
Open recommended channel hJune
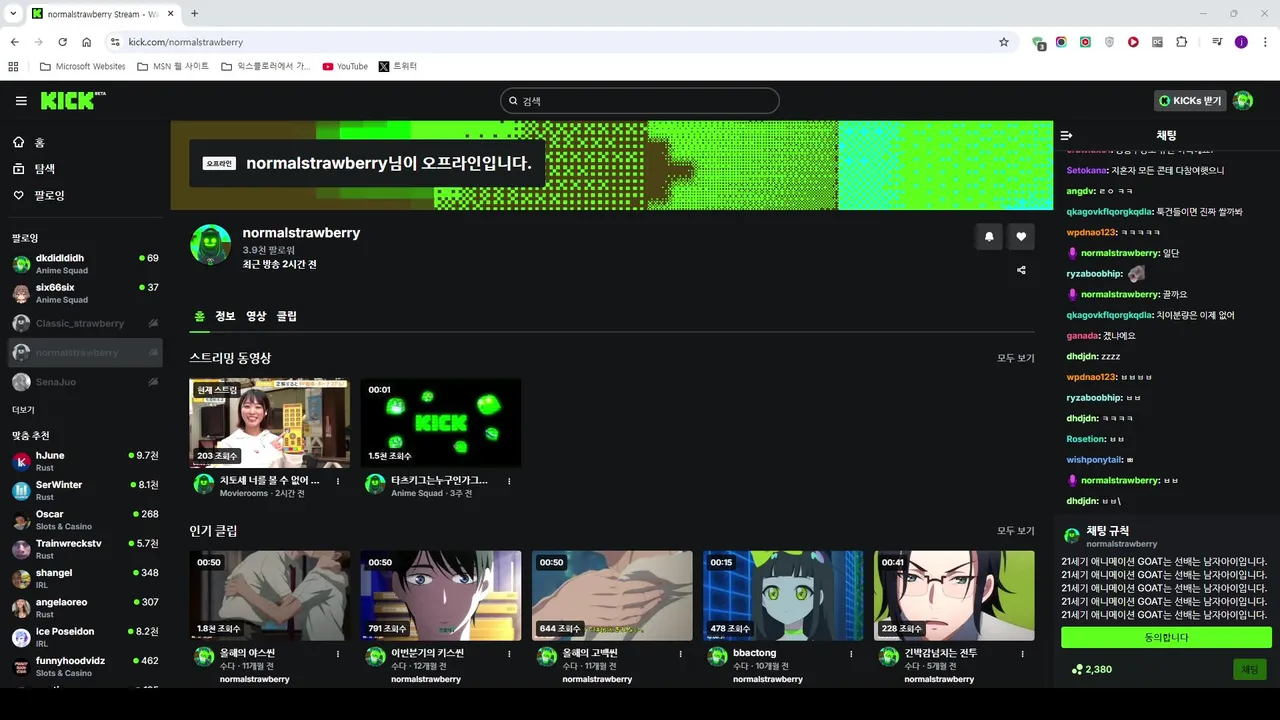[85, 461]
